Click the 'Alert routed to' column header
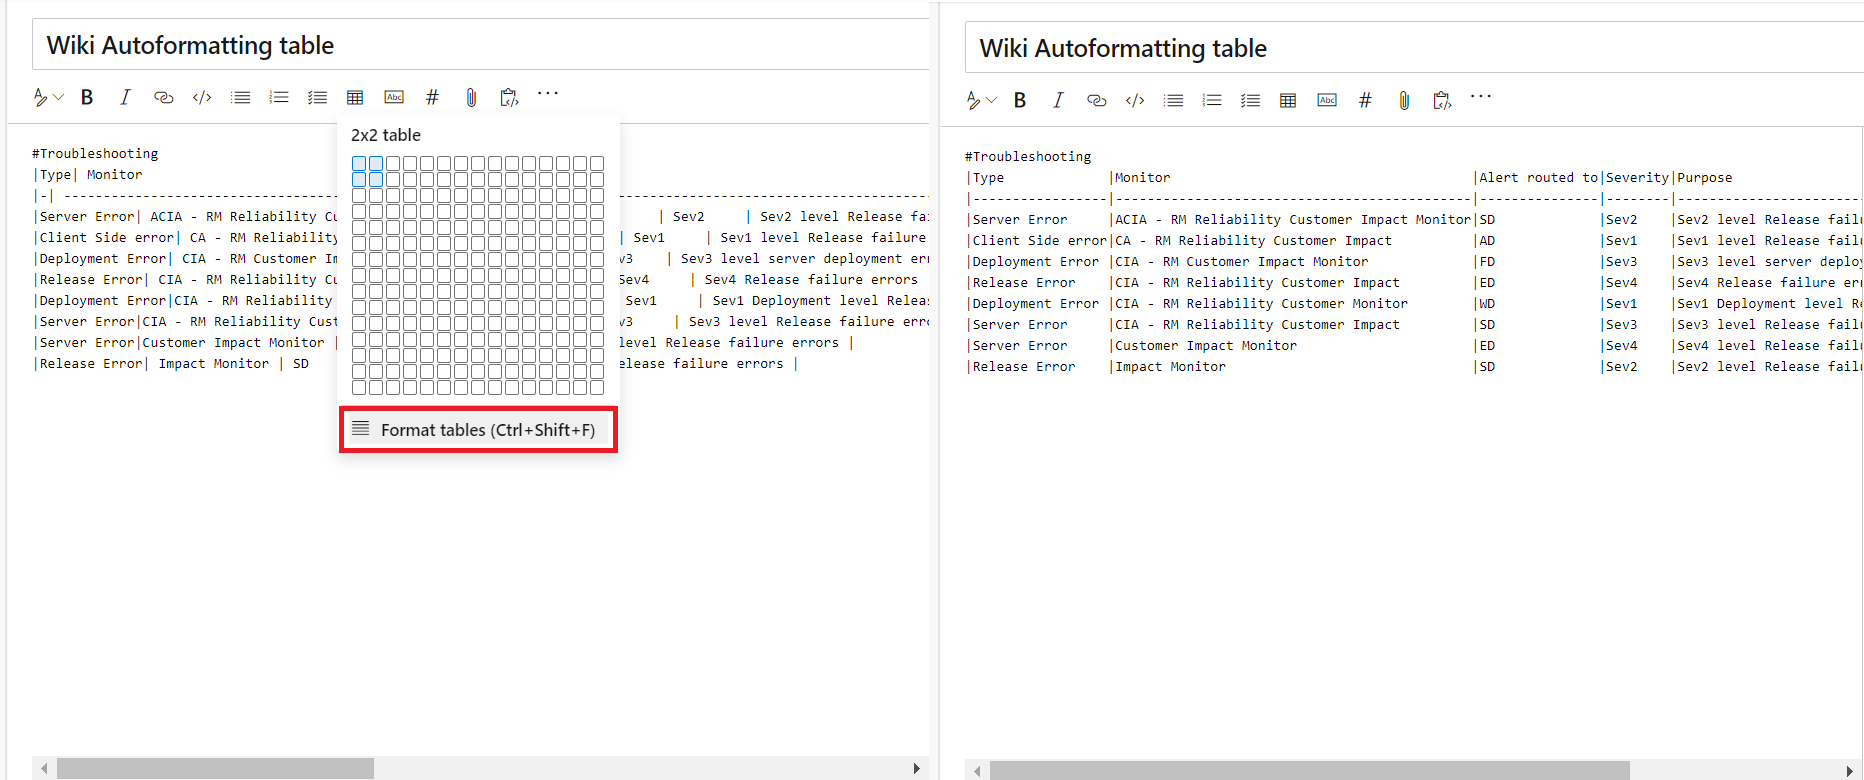Screen dimensions: 1864x780 [1538, 177]
